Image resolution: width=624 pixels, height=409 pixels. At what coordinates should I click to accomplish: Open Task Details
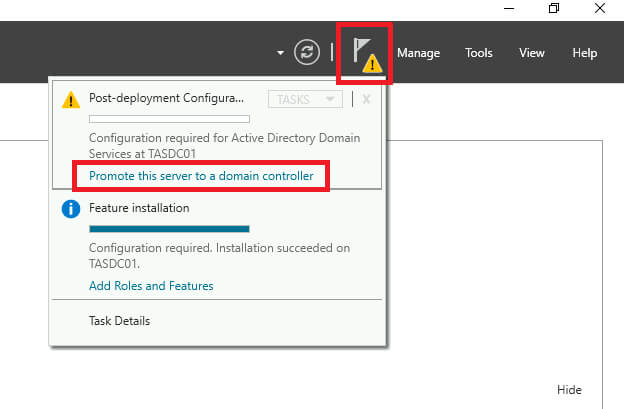119,321
